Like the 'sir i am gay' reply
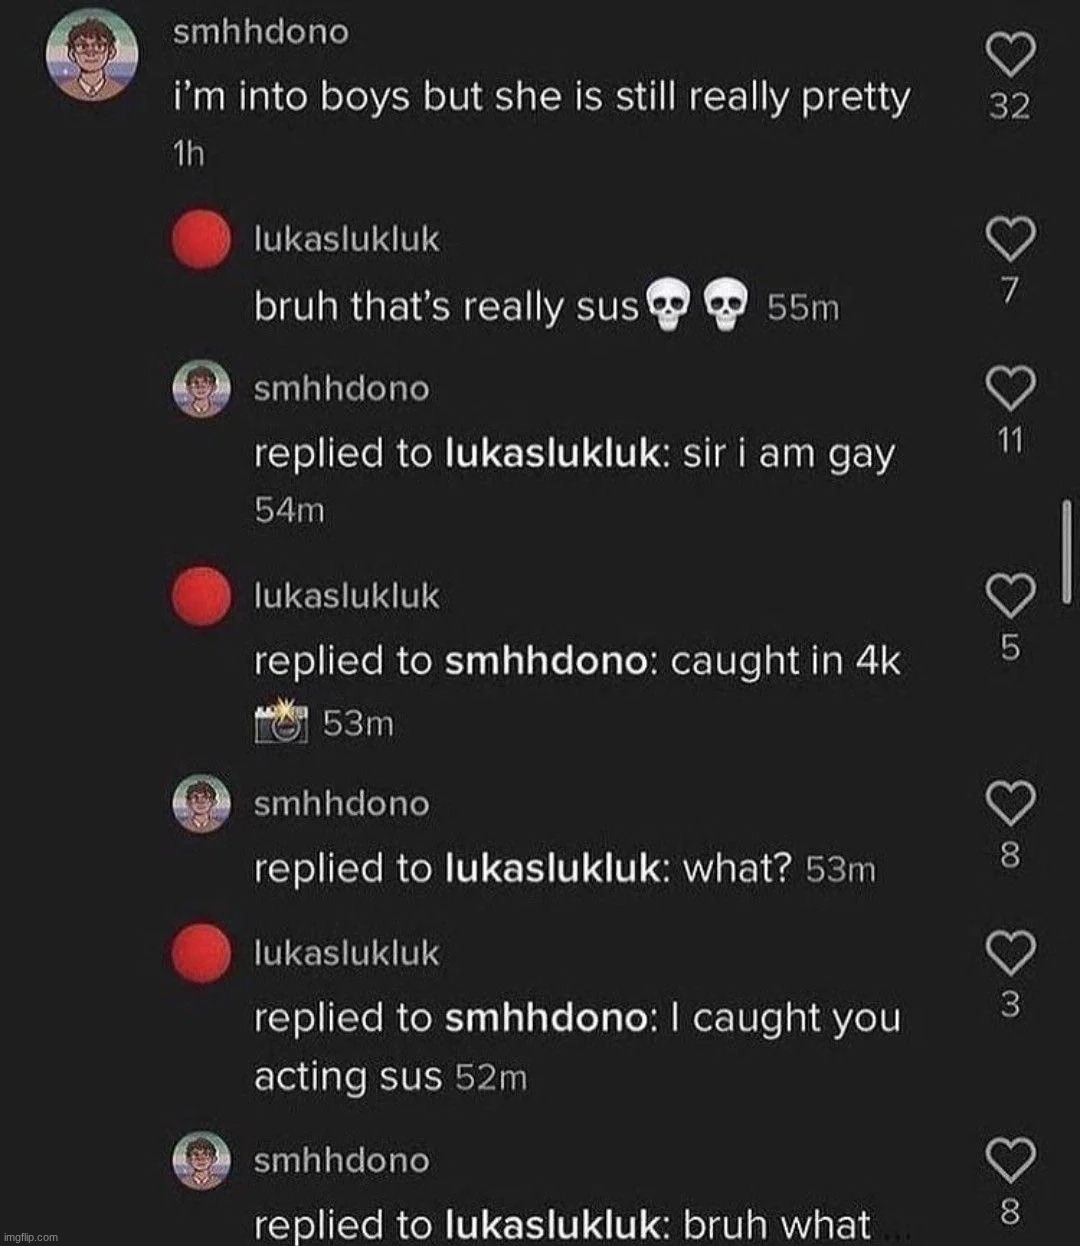 coord(1009,387)
